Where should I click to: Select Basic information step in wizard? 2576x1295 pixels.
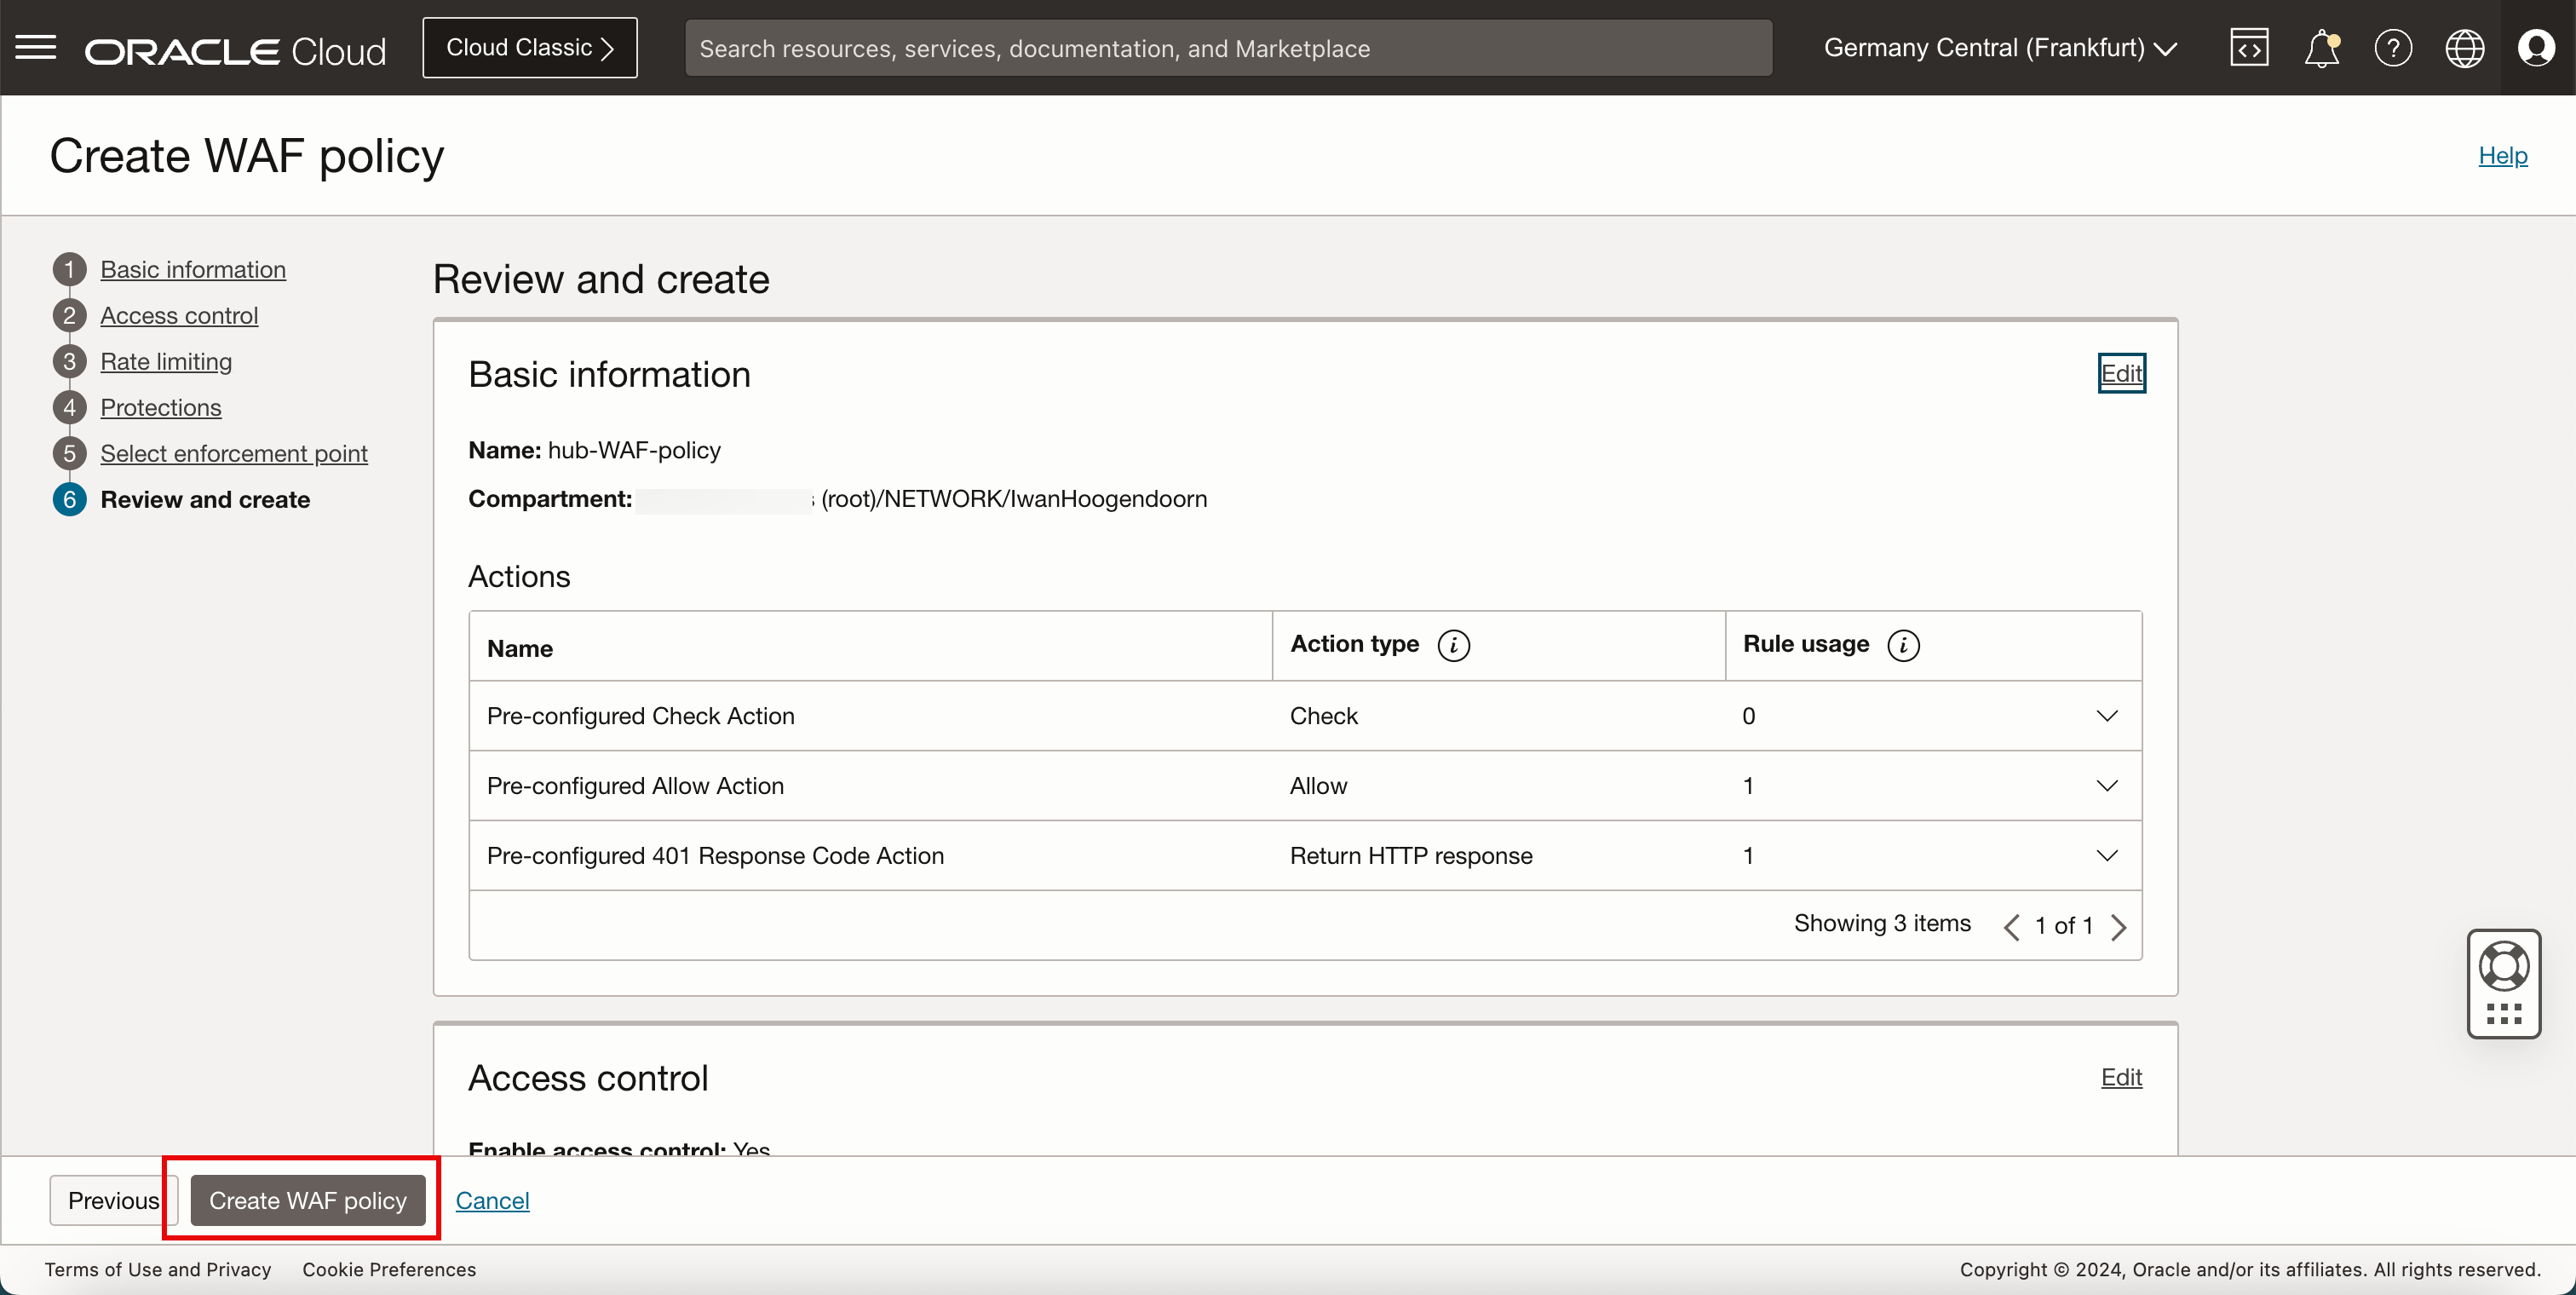pyautogui.click(x=192, y=268)
